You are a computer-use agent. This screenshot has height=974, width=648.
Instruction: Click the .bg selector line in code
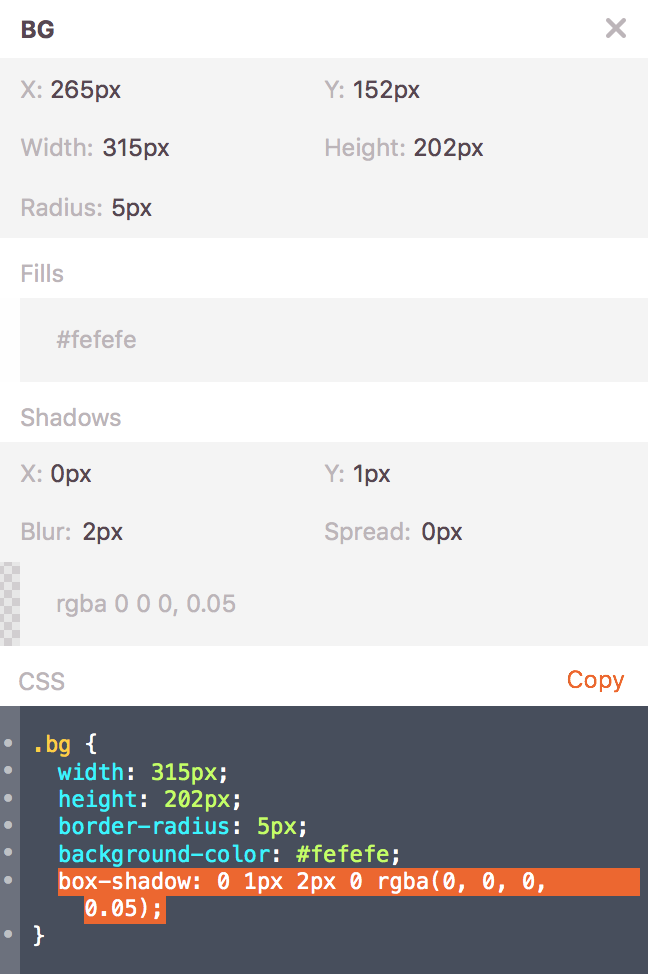(x=63, y=745)
